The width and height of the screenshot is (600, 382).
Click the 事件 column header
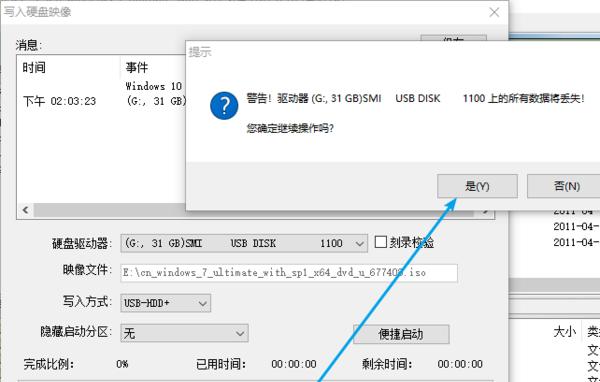pyautogui.click(x=137, y=68)
